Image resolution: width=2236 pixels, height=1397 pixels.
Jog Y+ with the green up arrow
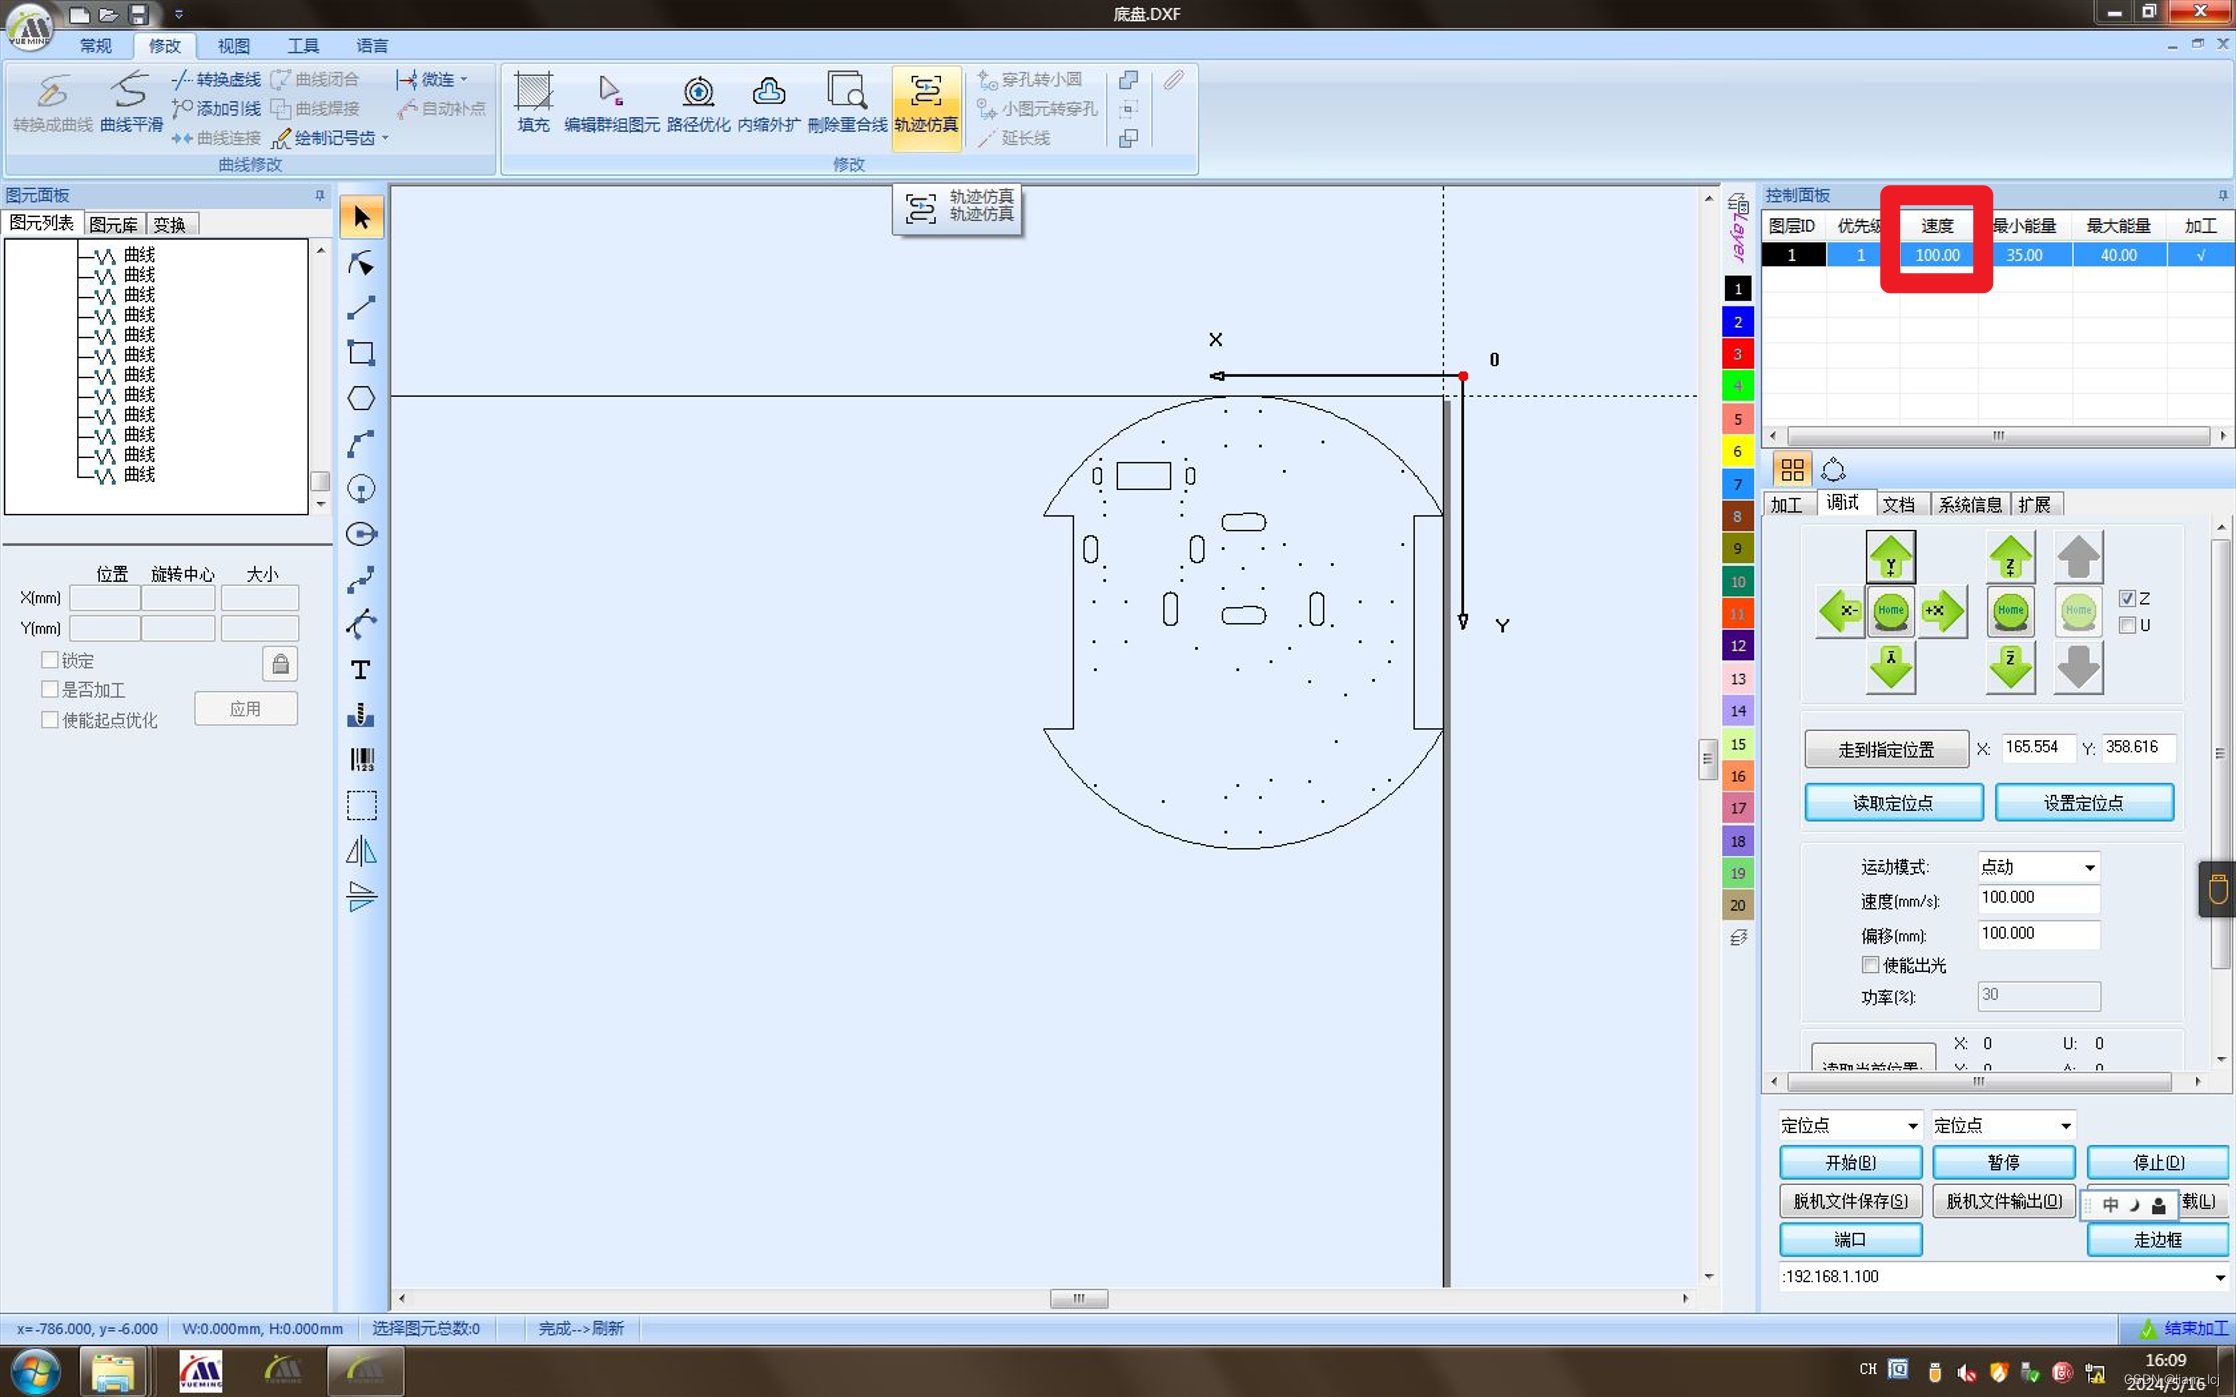(x=1890, y=557)
